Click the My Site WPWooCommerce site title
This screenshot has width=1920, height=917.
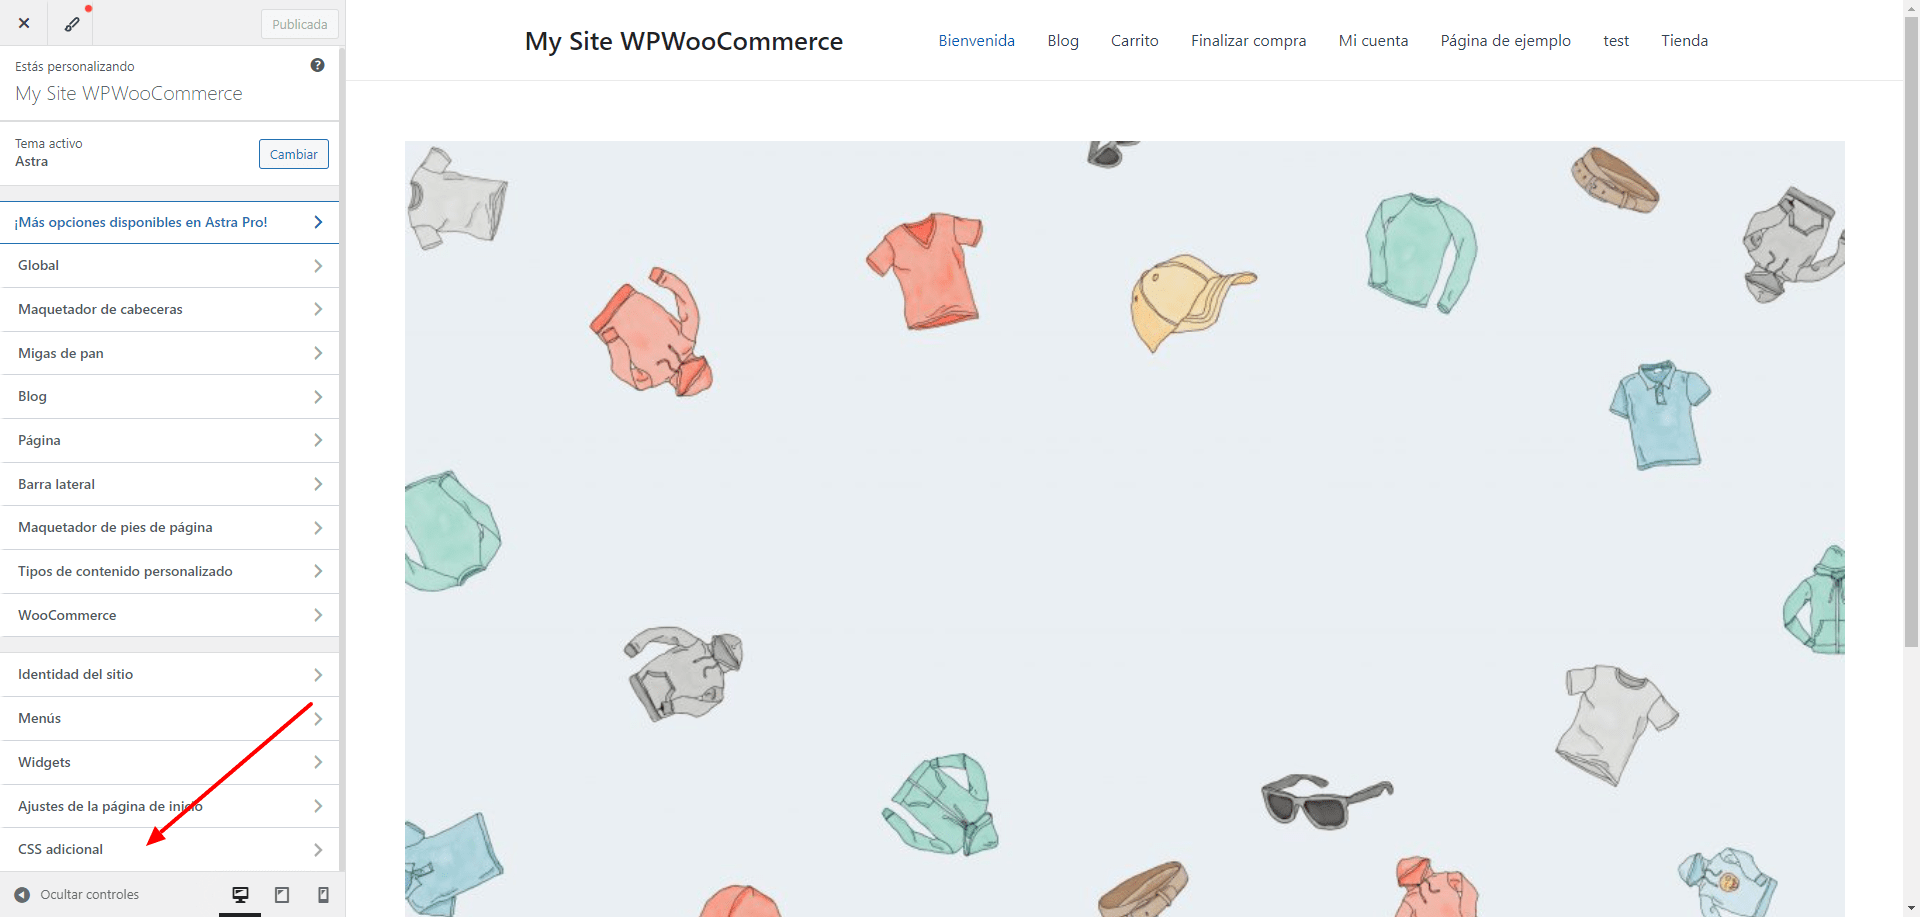(x=684, y=41)
